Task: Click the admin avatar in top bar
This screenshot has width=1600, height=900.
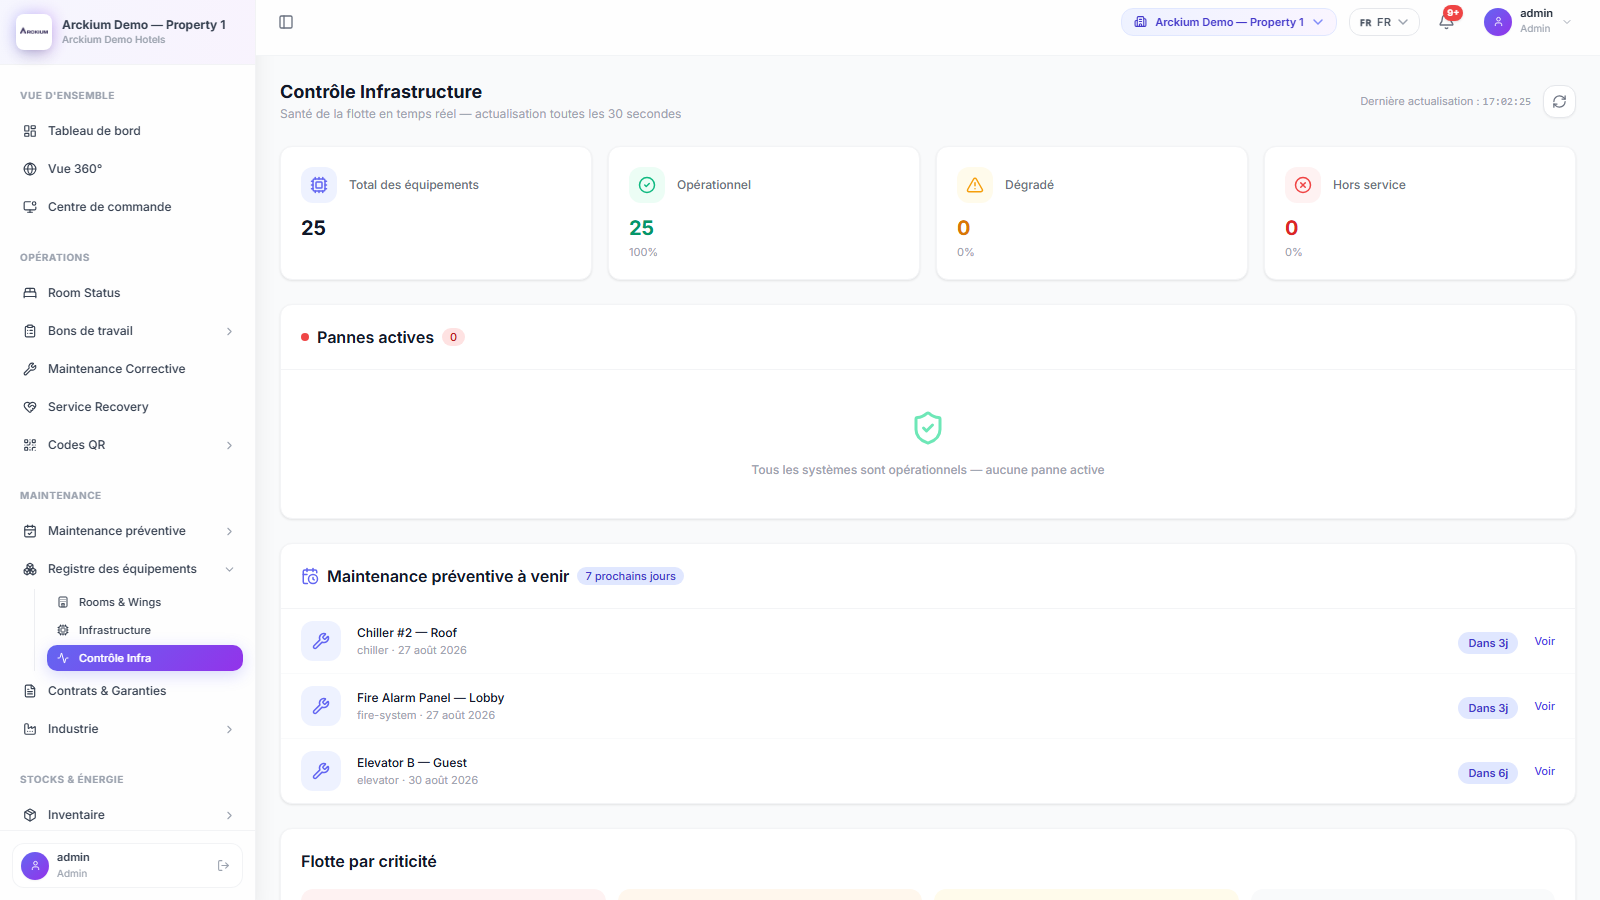Action: (1497, 22)
